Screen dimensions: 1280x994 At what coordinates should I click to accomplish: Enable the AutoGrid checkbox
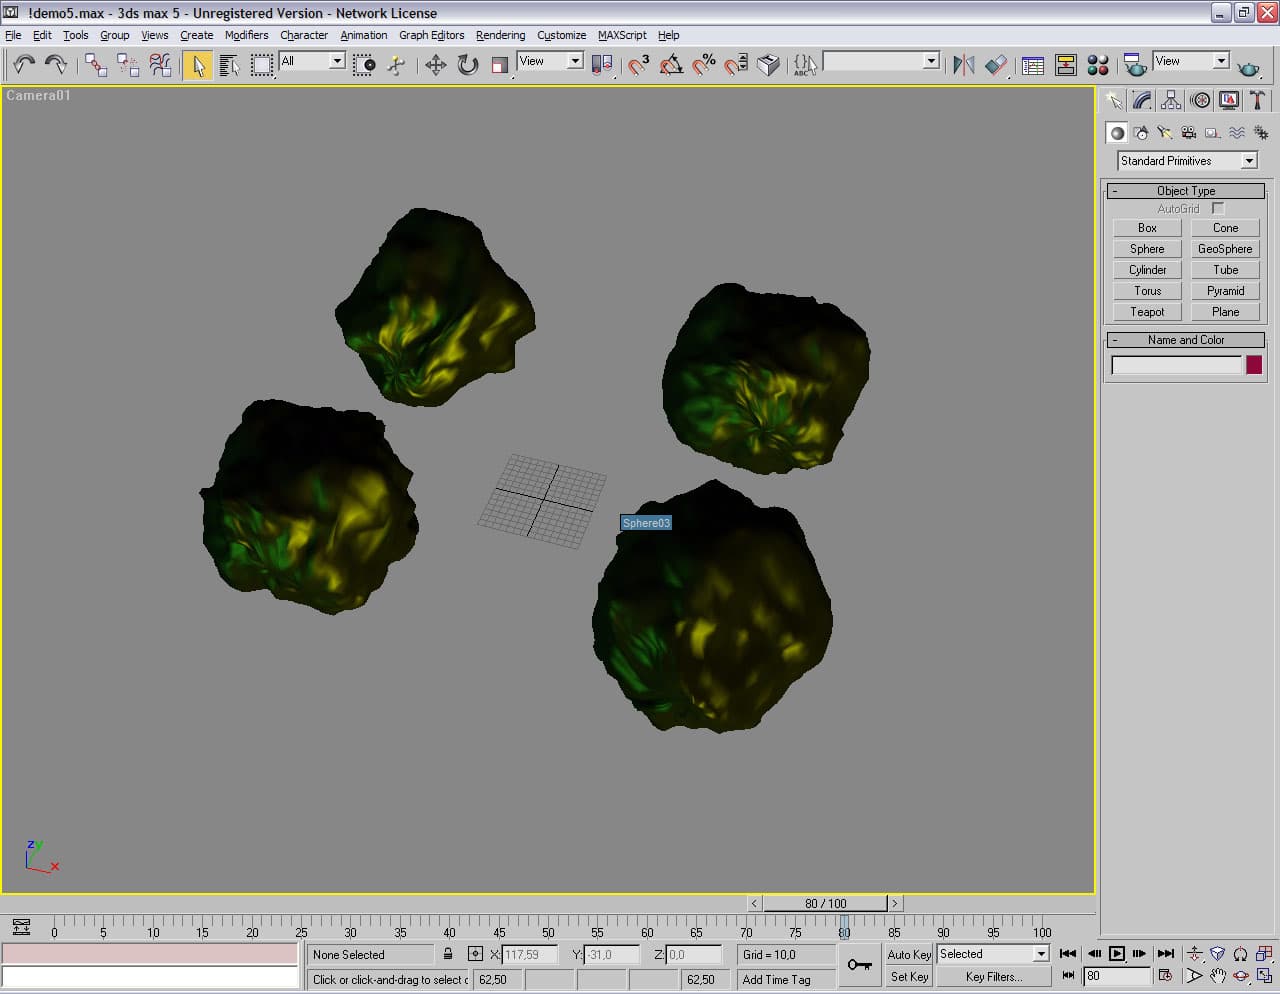point(1218,208)
